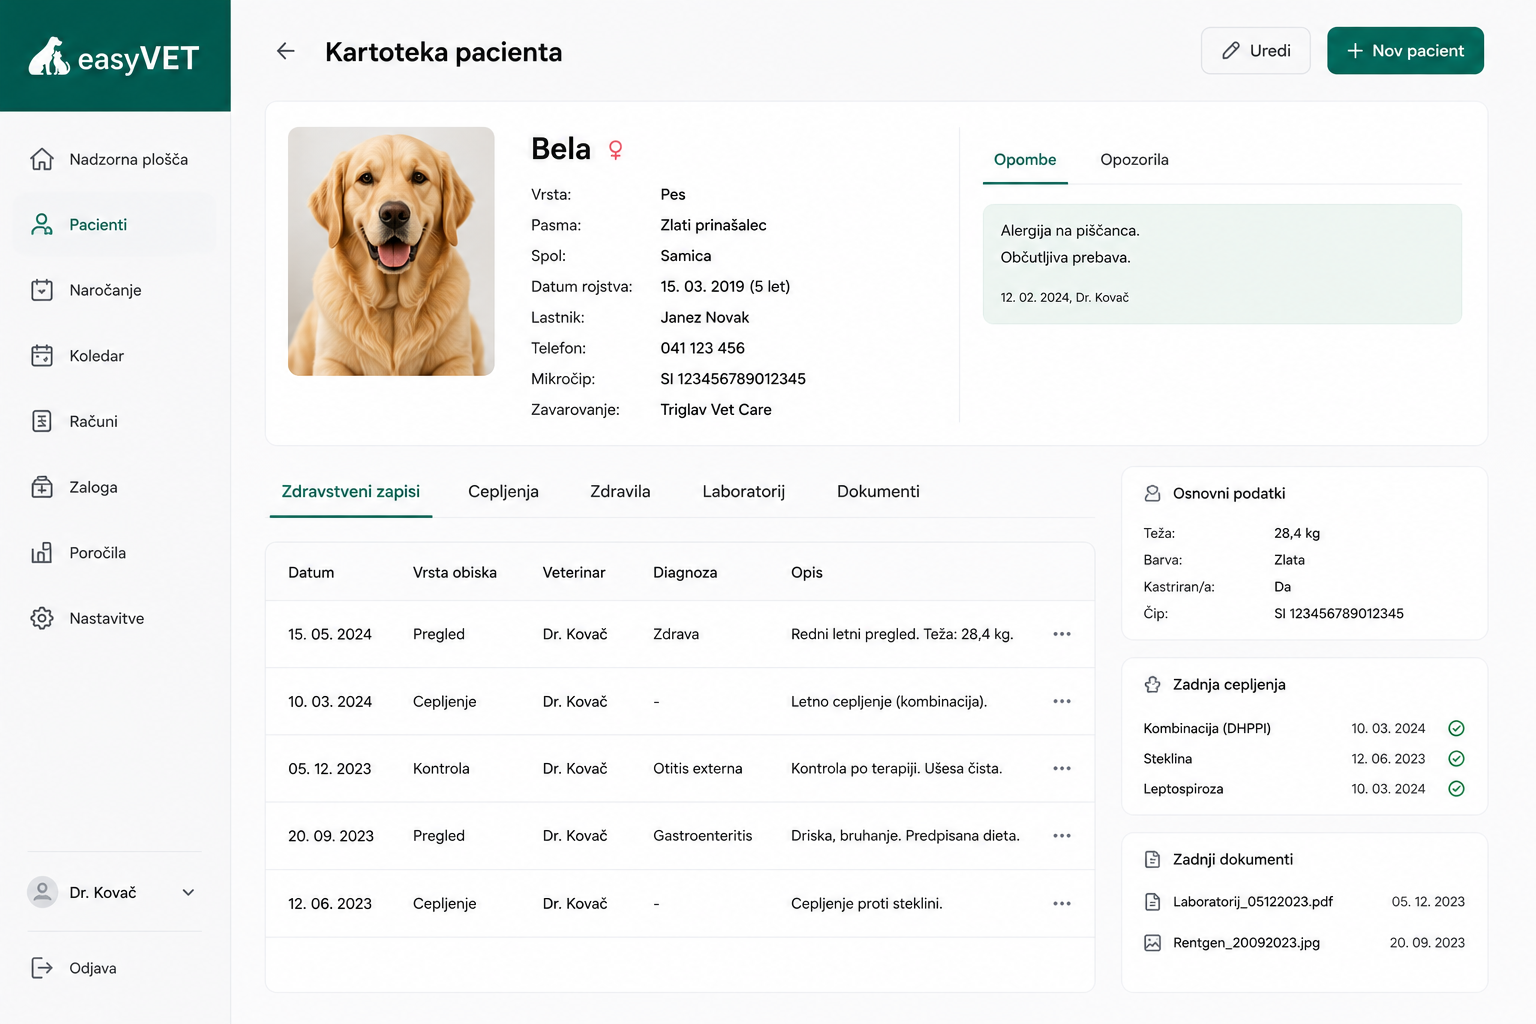Open the Laboratorij tab
Viewport: 1536px width, 1024px height.
pos(743,492)
